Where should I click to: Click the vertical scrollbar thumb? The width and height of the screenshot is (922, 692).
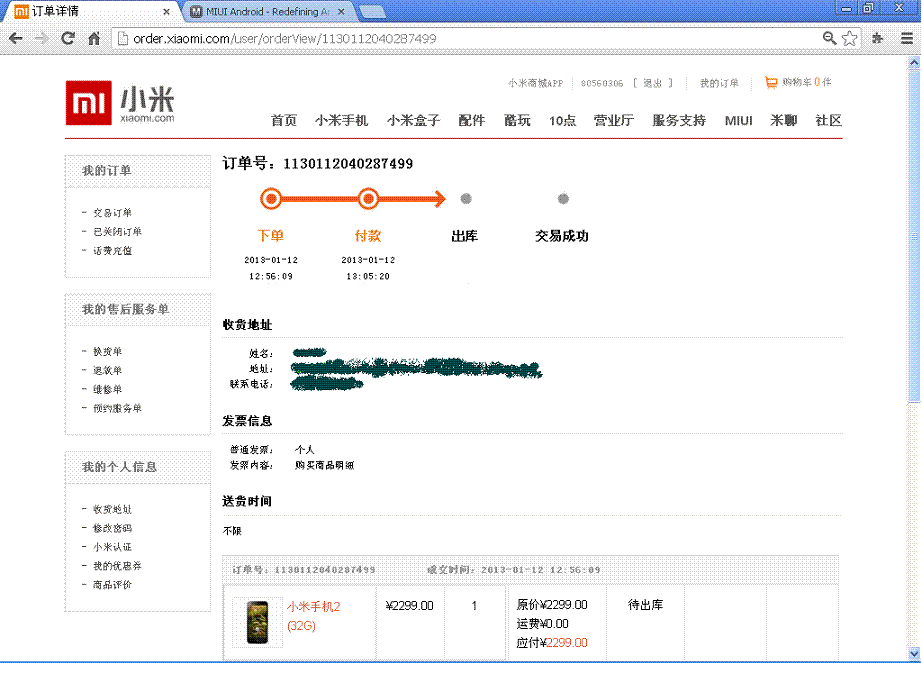(914, 235)
